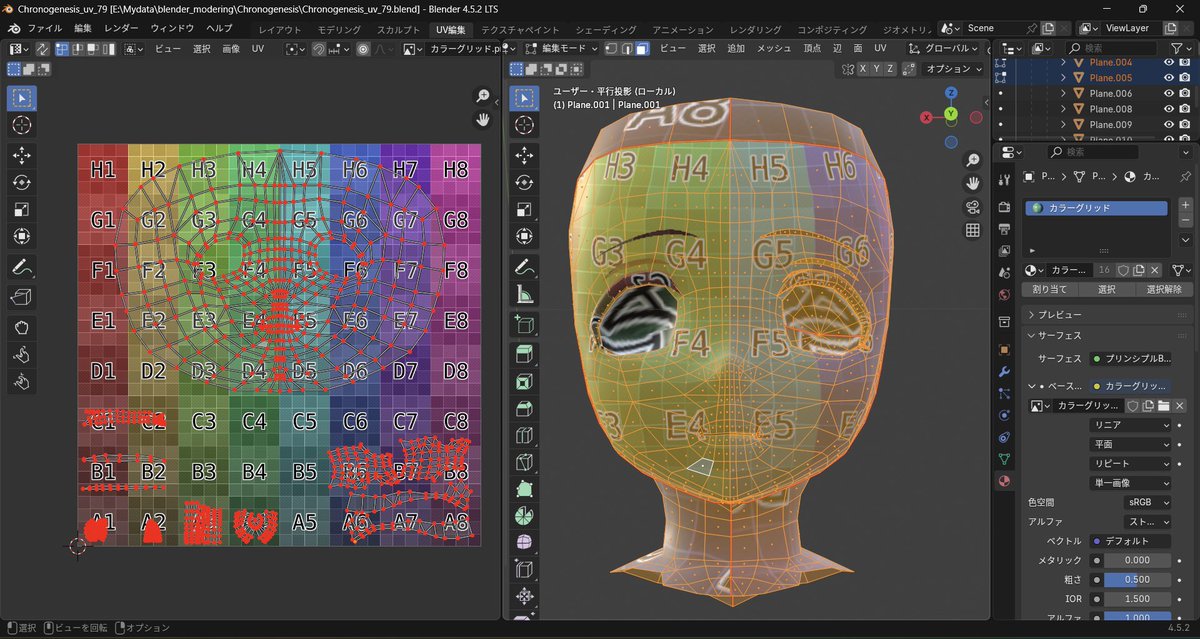Toggle camera view in 3D viewport

click(972, 207)
